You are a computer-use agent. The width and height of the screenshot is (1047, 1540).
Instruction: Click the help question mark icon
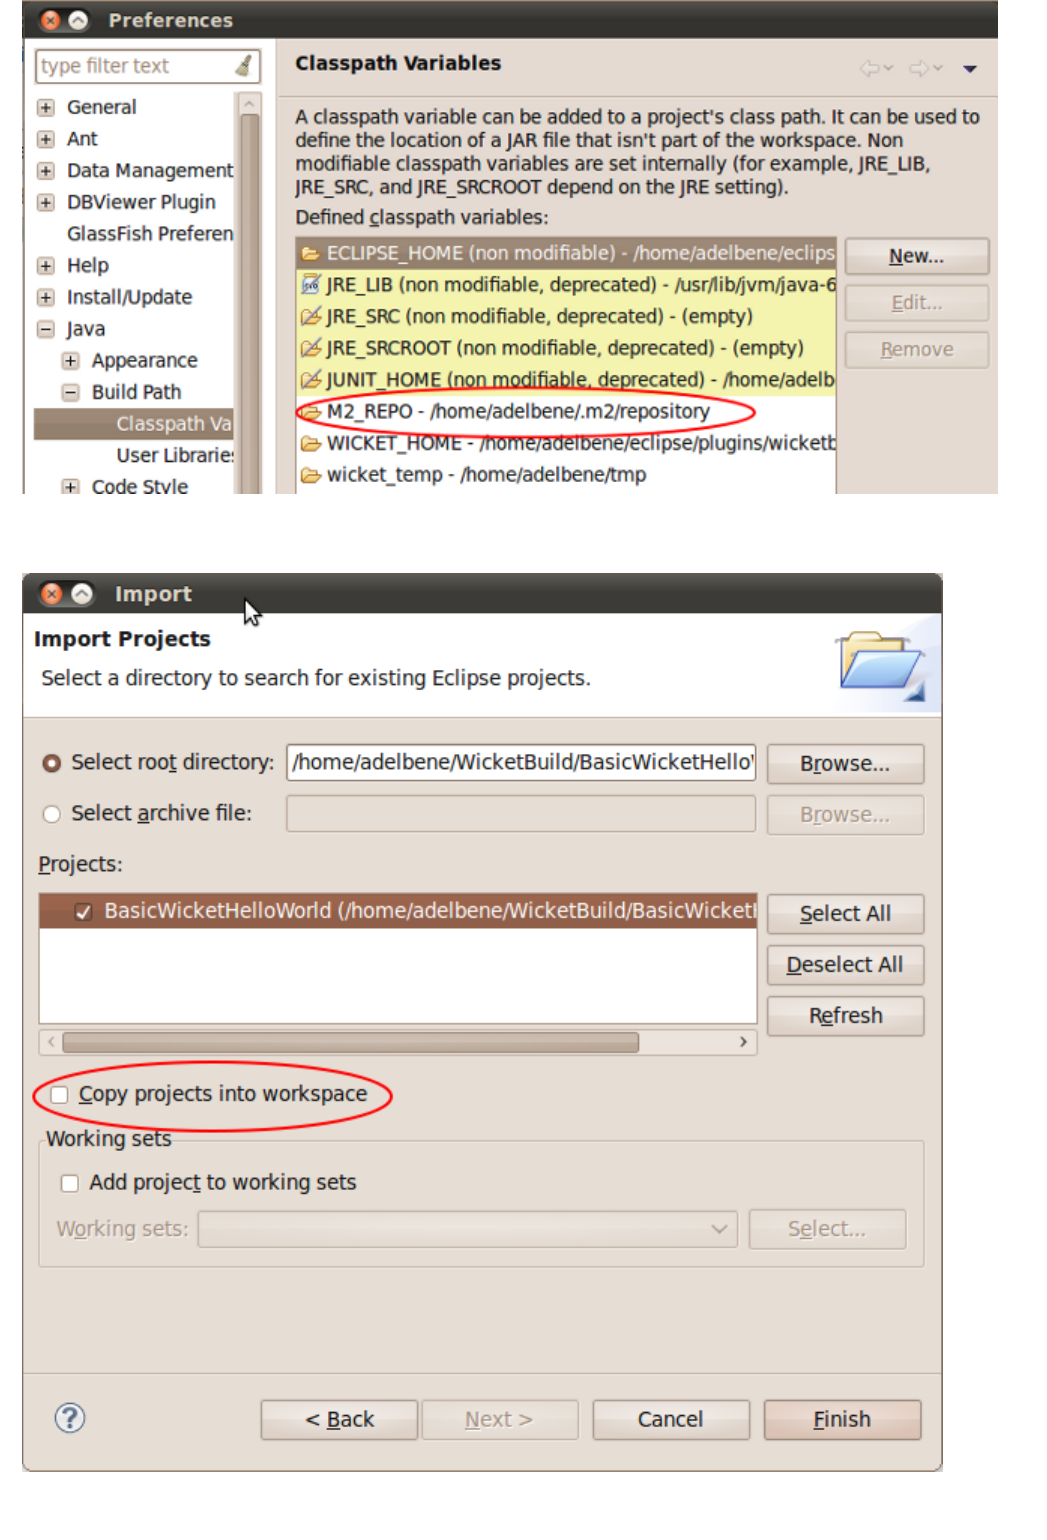(x=70, y=1417)
